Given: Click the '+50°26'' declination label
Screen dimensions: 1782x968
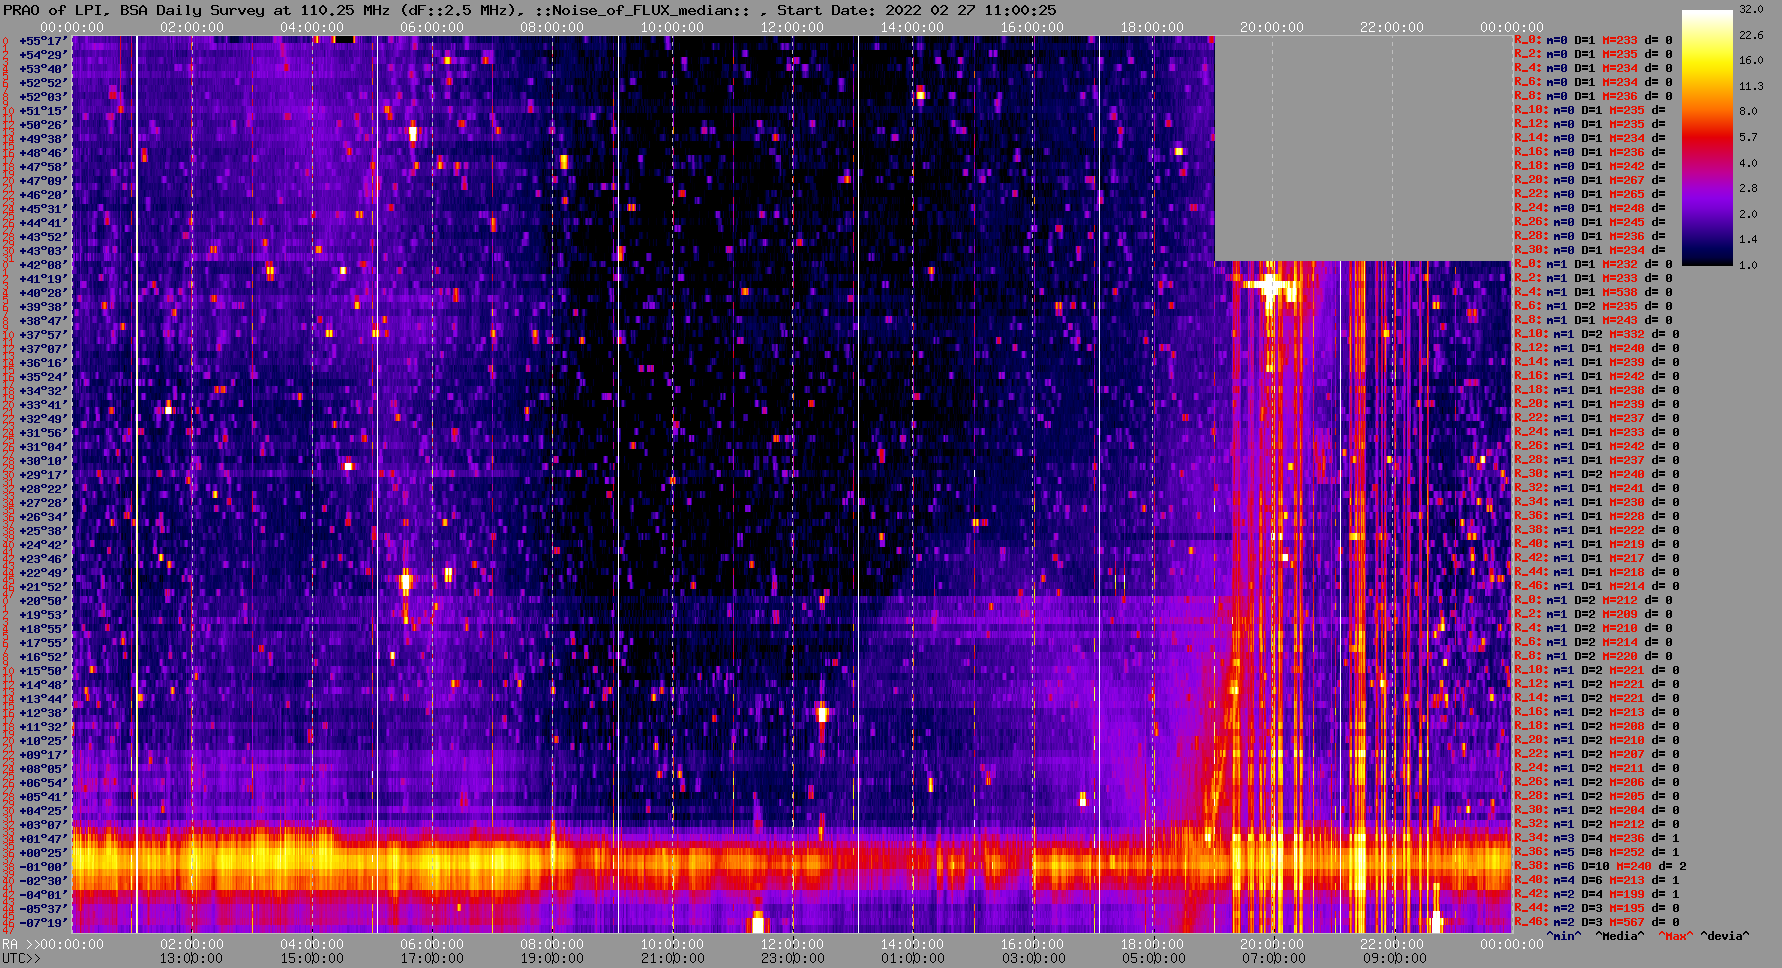Looking at the screenshot, I should coord(42,124).
